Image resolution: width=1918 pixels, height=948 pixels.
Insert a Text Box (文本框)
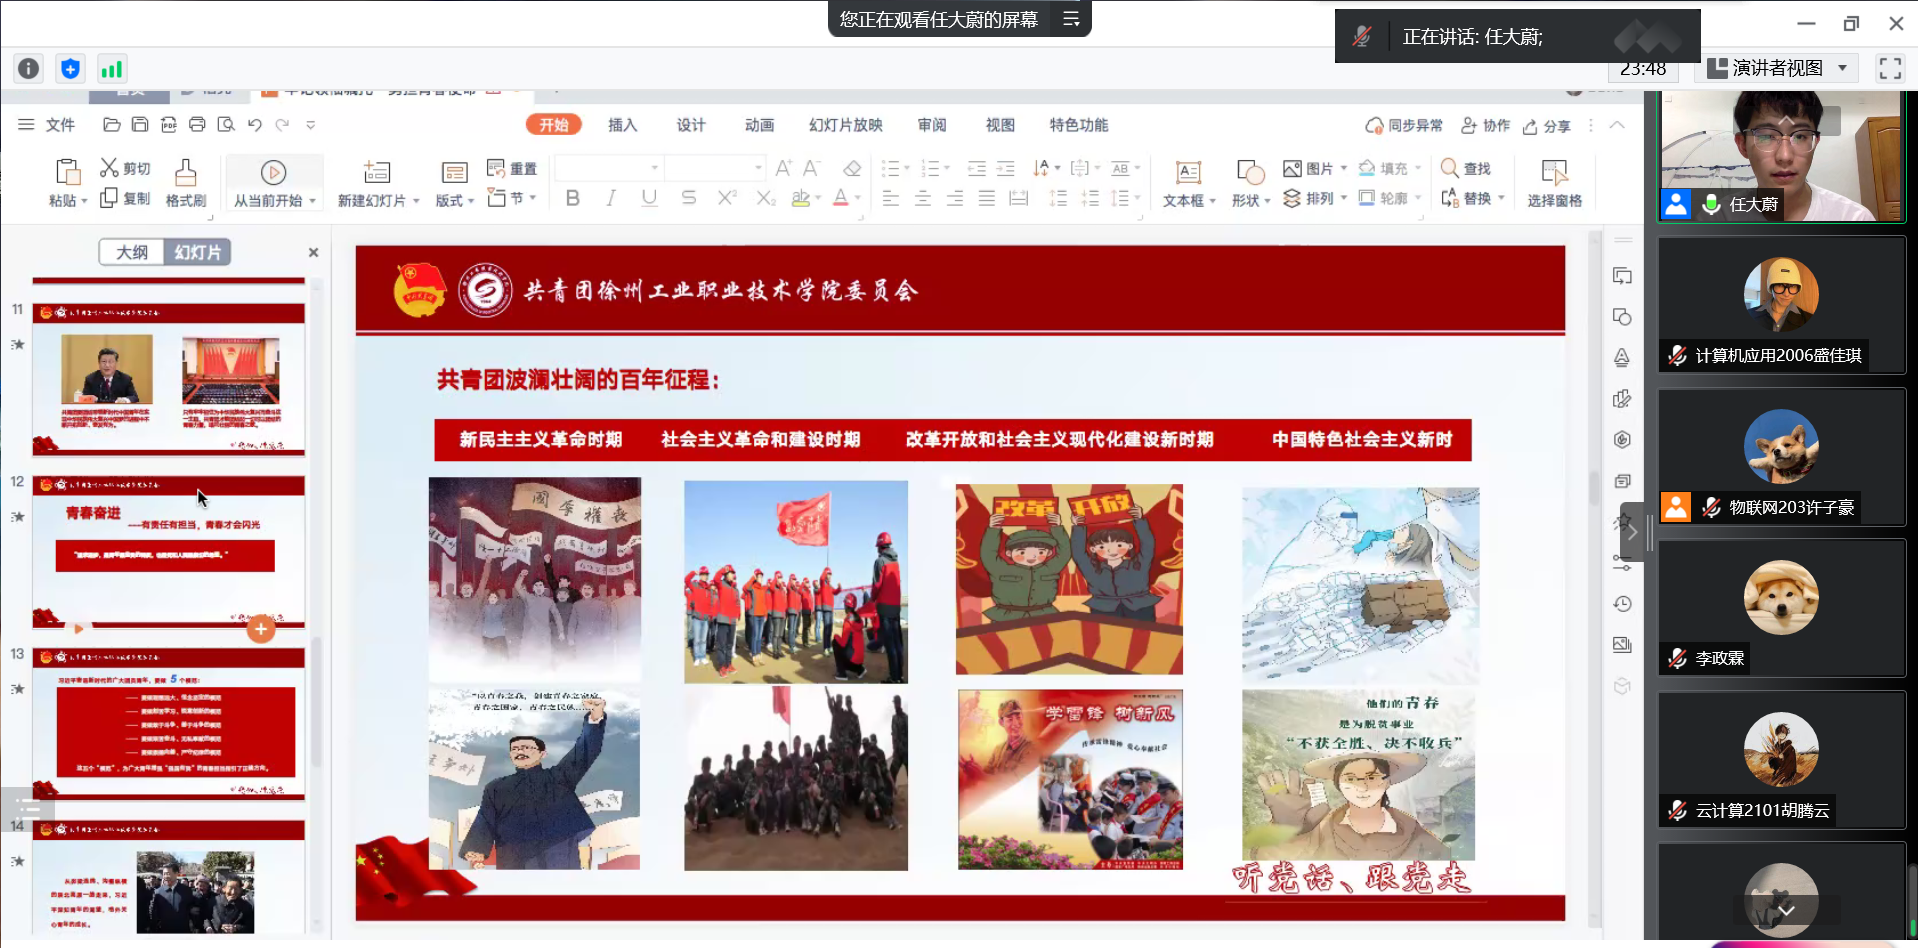tap(1188, 173)
